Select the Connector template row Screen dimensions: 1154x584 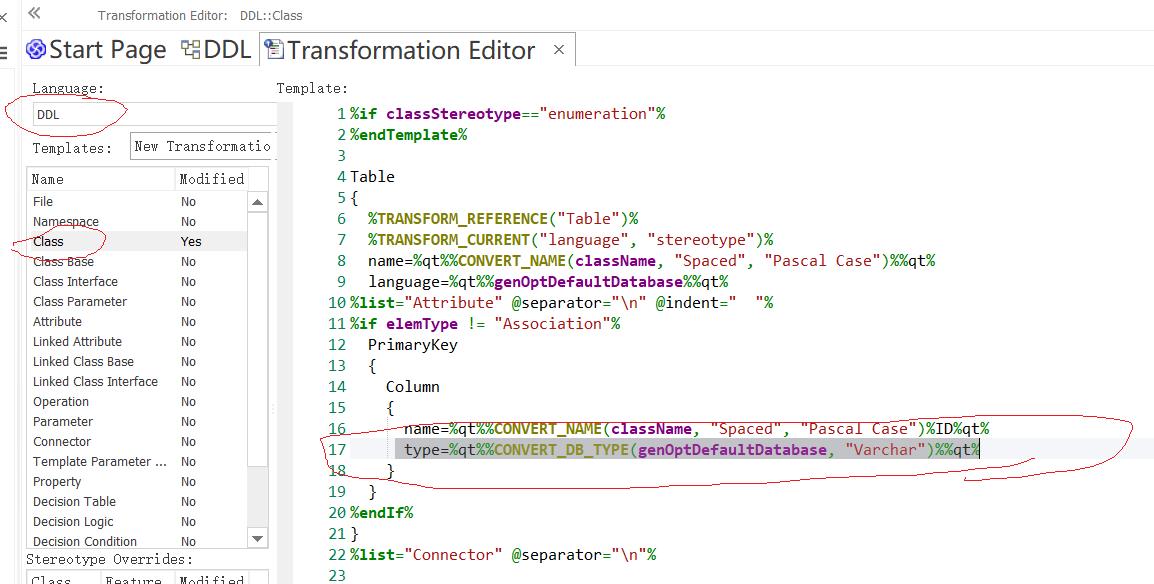point(137,441)
